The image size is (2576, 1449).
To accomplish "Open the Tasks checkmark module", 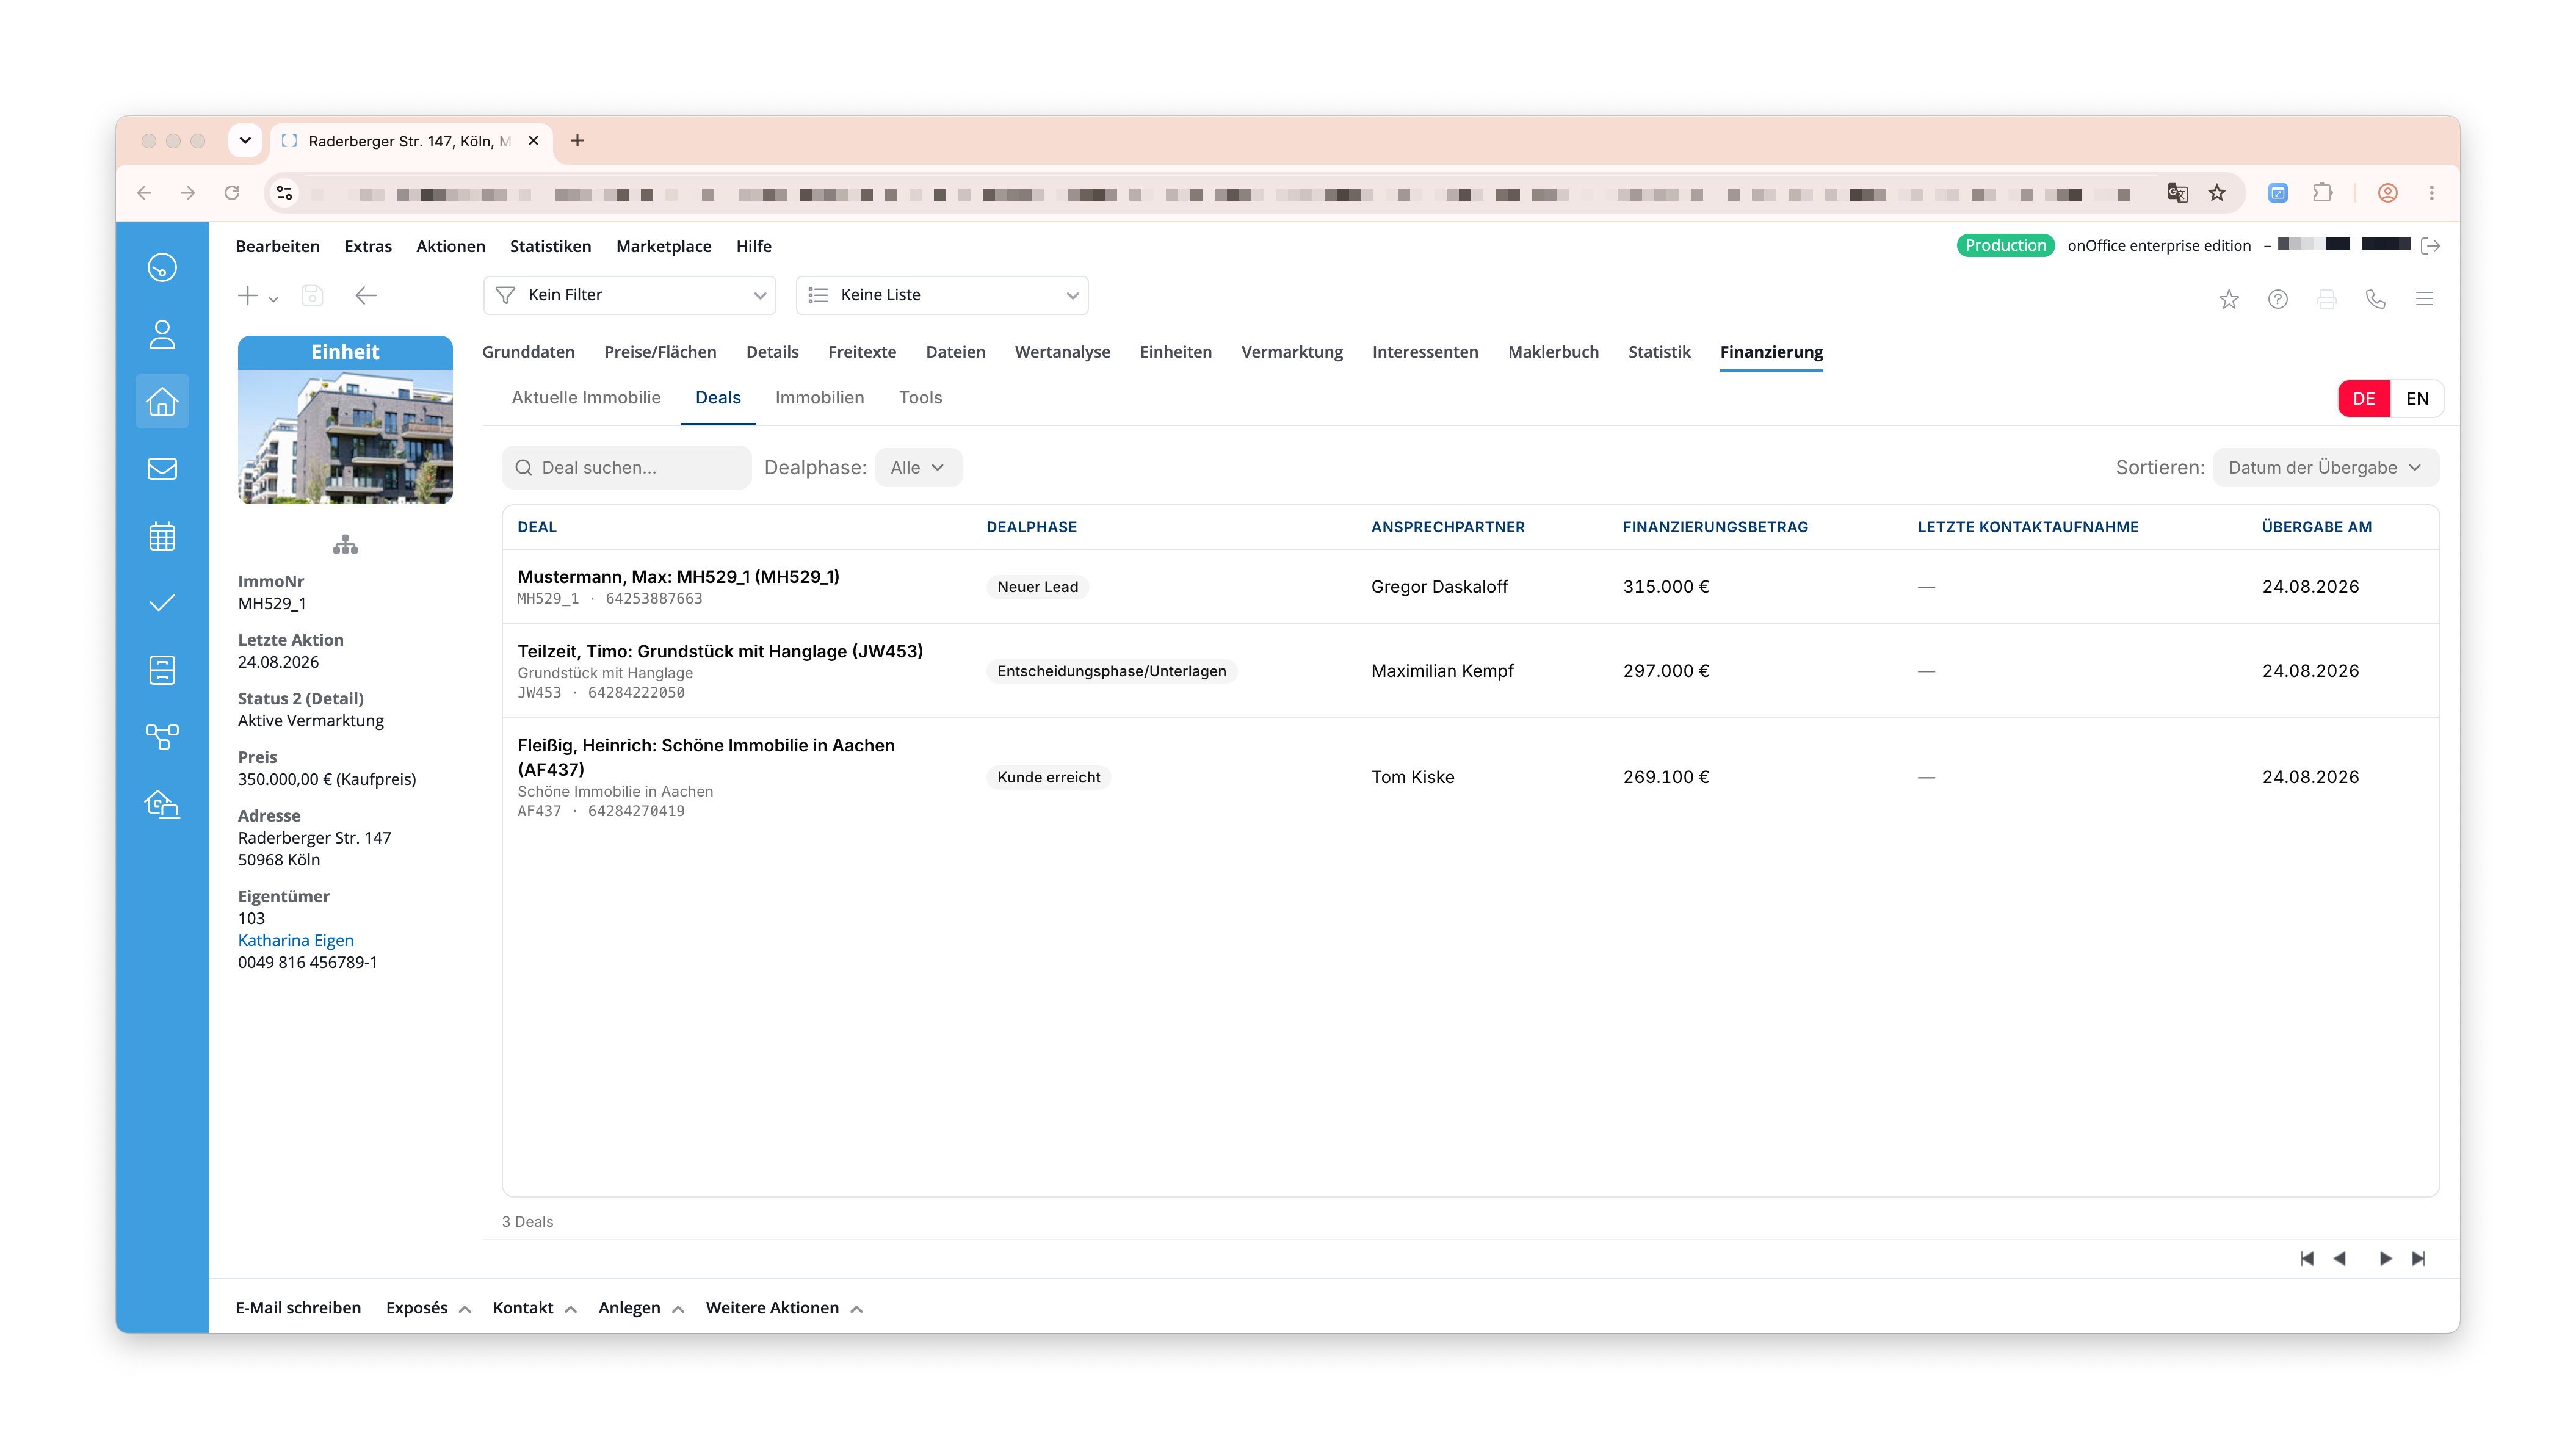I will point(162,603).
